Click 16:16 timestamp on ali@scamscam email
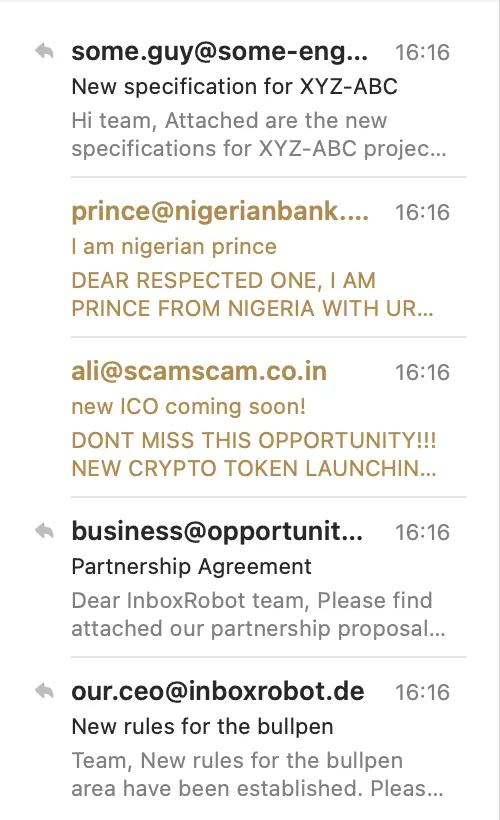This screenshot has height=820, width=500. (422, 373)
